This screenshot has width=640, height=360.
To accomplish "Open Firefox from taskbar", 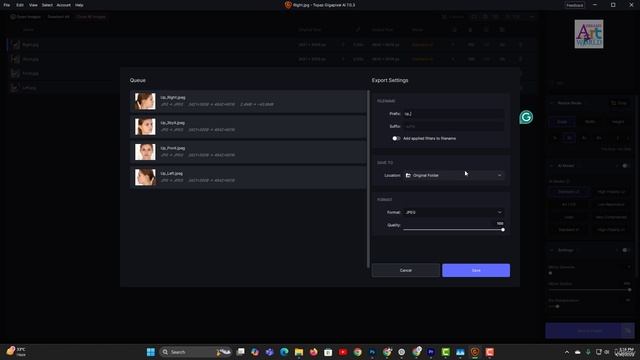I will tap(313, 352).
